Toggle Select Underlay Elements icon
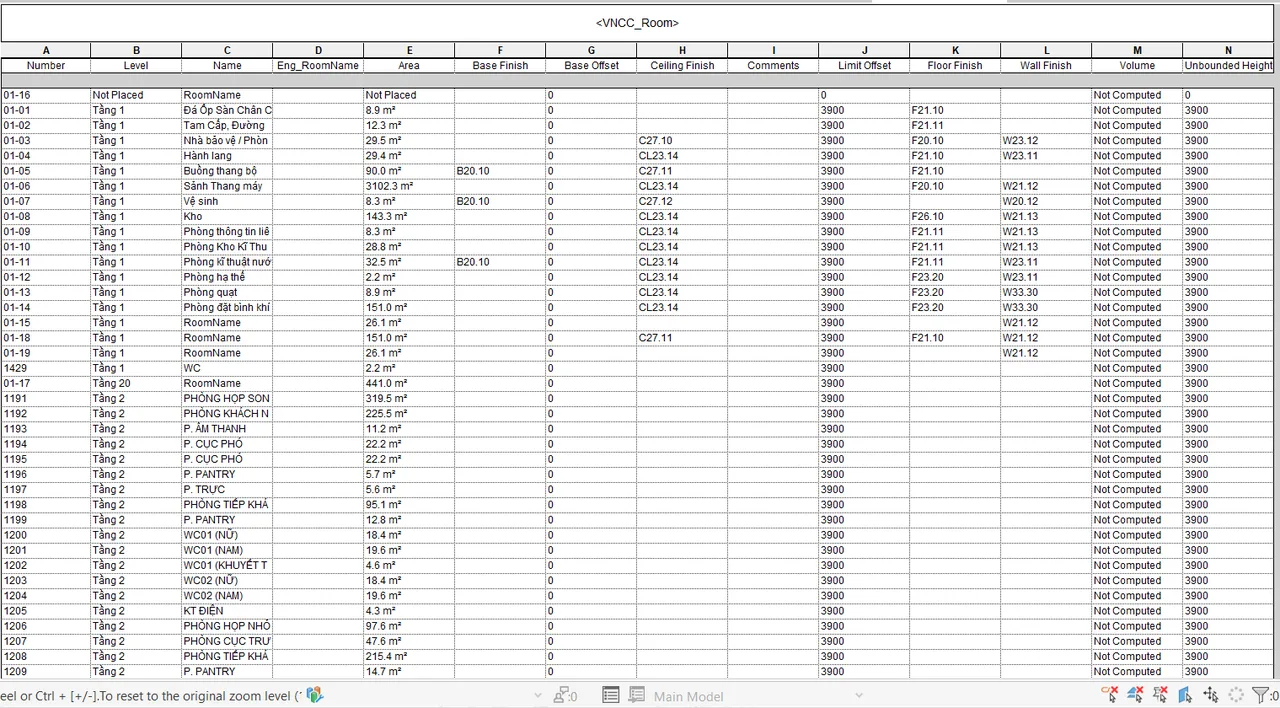1280x708 pixels. pos(1135,695)
